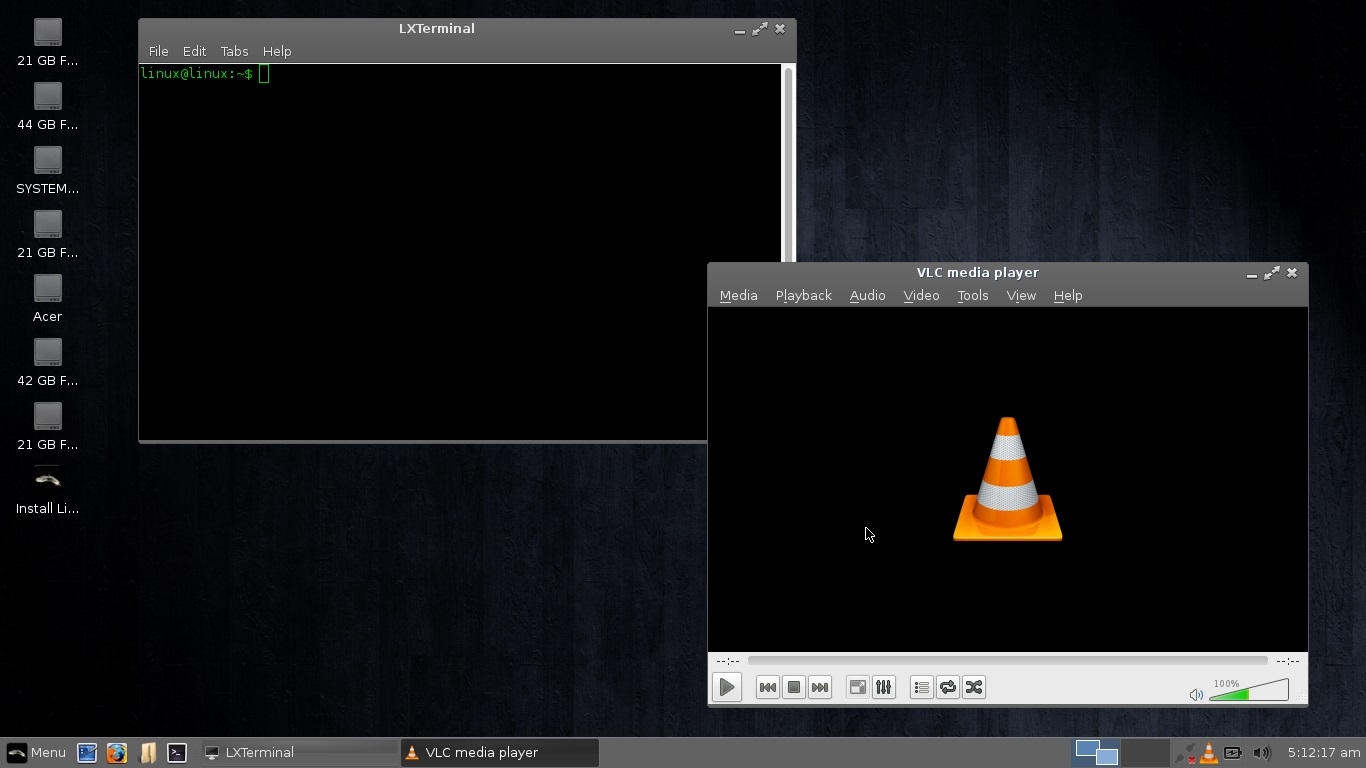Open LXTerminal File menu

[158, 51]
